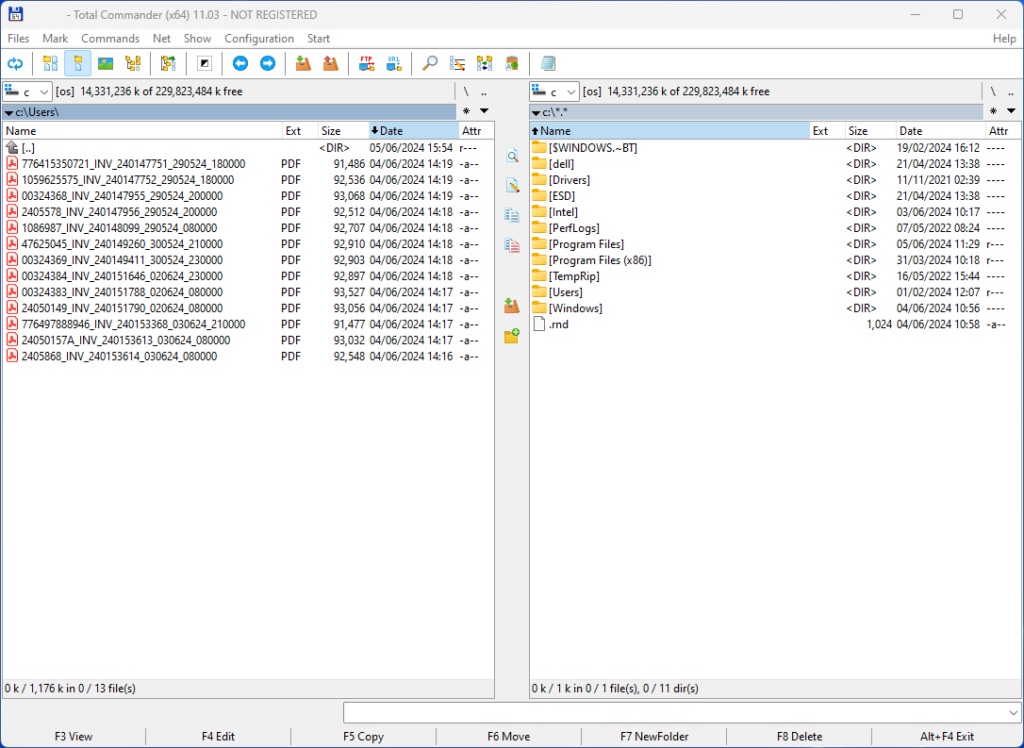Click the unpack files toolbar icon
Screen dimensions: 1024x748
[x=331, y=63]
